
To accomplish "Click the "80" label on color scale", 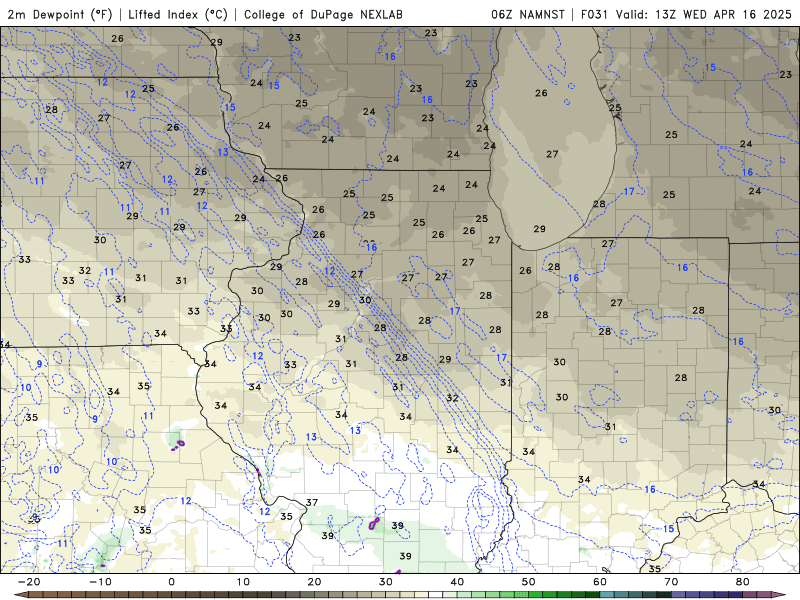I will (743, 582).
